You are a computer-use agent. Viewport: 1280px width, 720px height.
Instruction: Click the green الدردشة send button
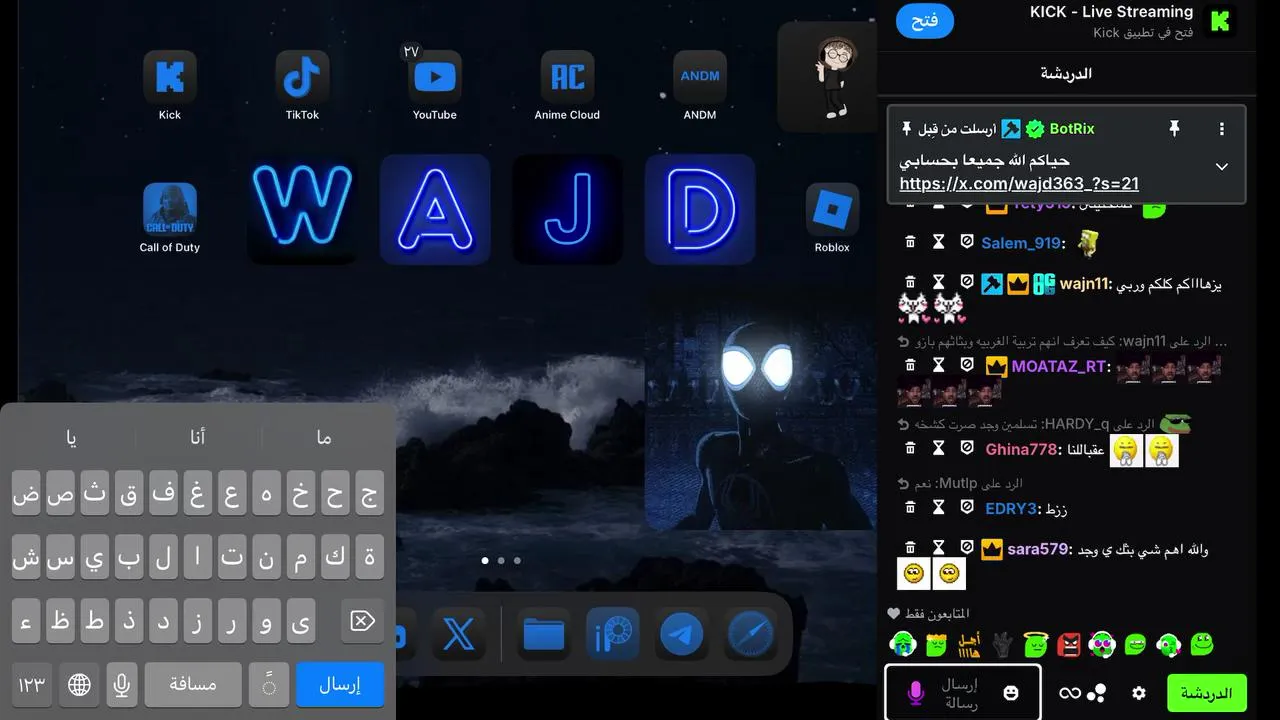1207,692
